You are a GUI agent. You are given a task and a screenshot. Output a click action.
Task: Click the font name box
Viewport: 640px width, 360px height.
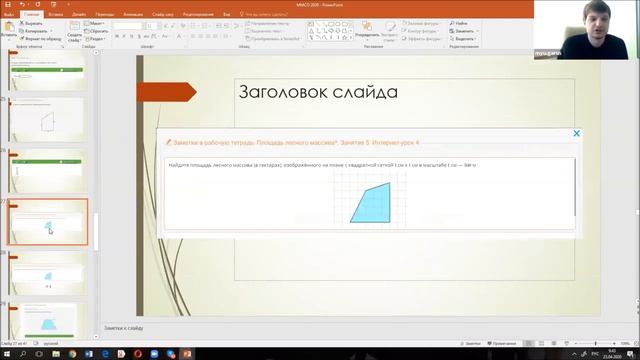tap(127, 26)
